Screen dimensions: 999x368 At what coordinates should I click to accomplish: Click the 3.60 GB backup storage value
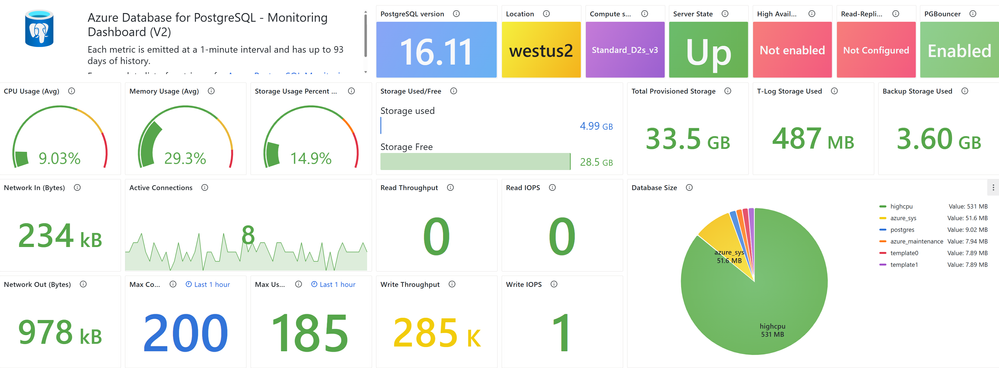[938, 139]
